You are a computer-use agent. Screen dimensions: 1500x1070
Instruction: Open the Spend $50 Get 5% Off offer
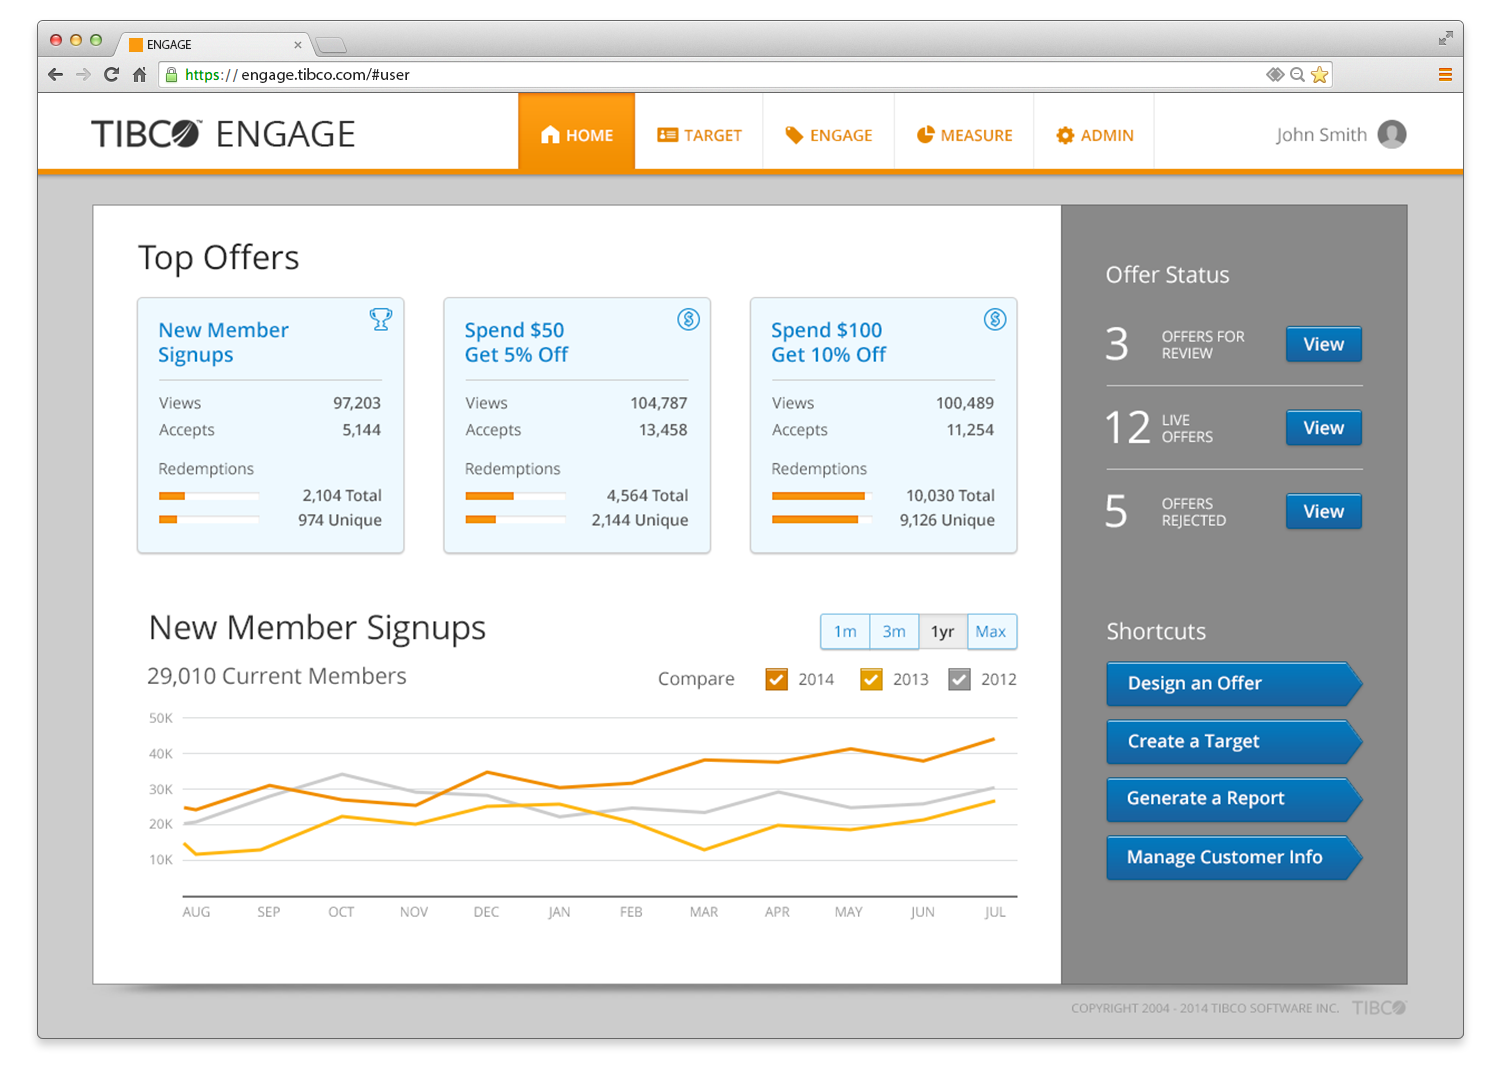[516, 342]
